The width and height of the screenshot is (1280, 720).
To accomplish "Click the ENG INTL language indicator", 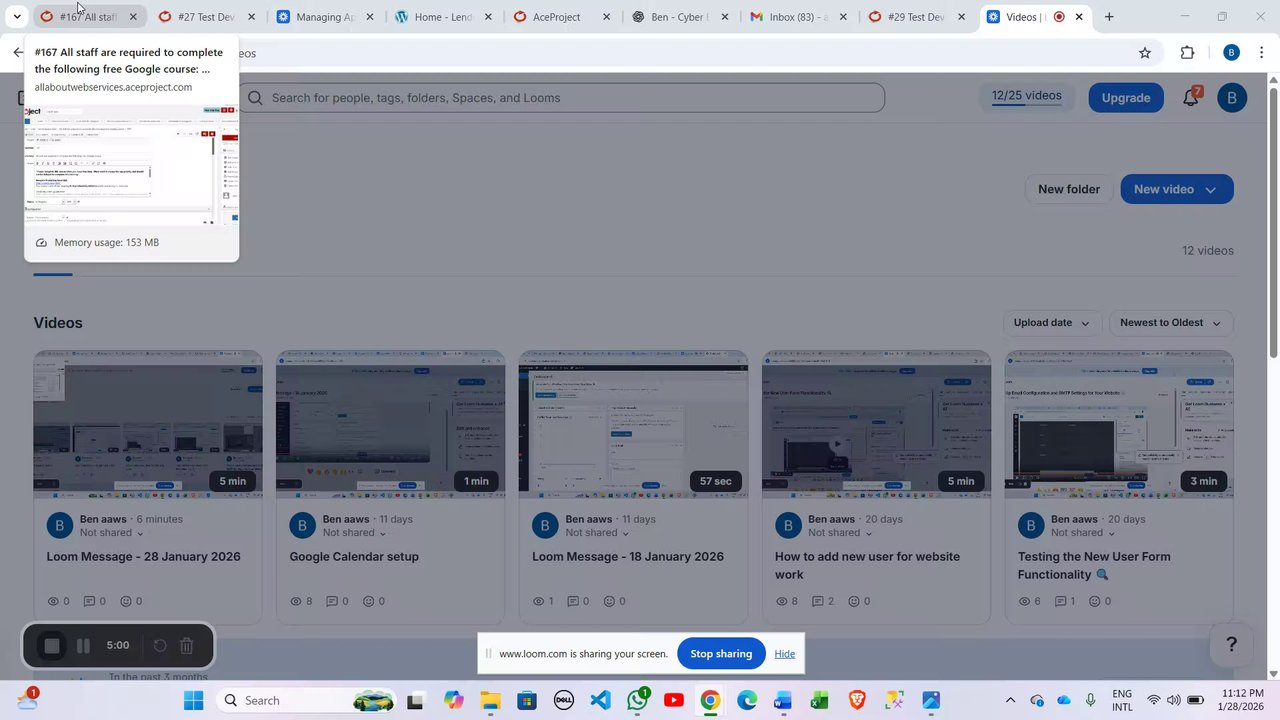I will click(1122, 700).
